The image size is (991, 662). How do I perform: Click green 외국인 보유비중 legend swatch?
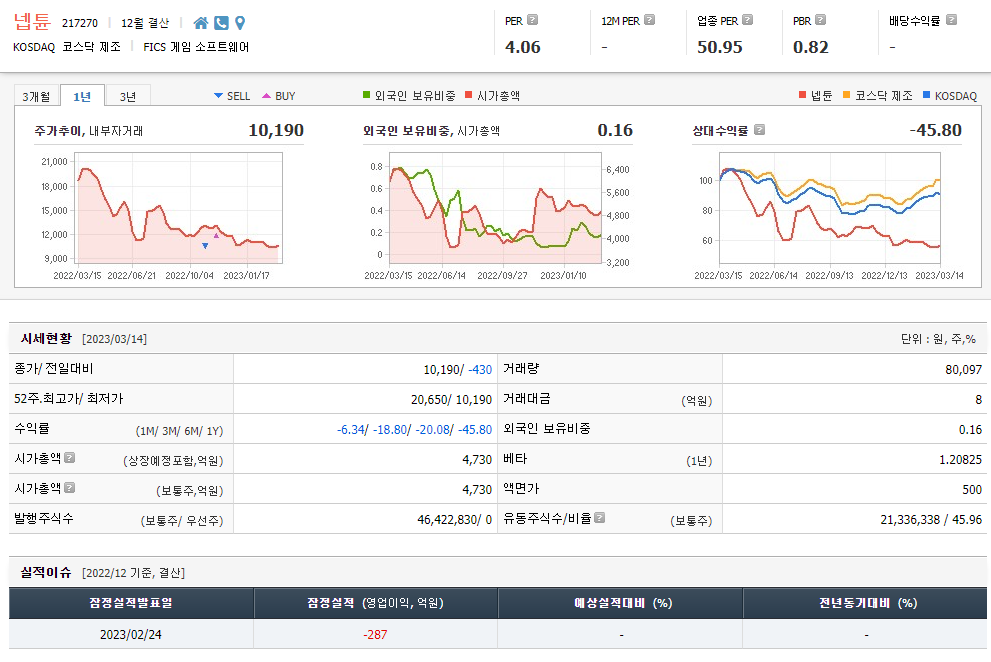tap(367, 95)
